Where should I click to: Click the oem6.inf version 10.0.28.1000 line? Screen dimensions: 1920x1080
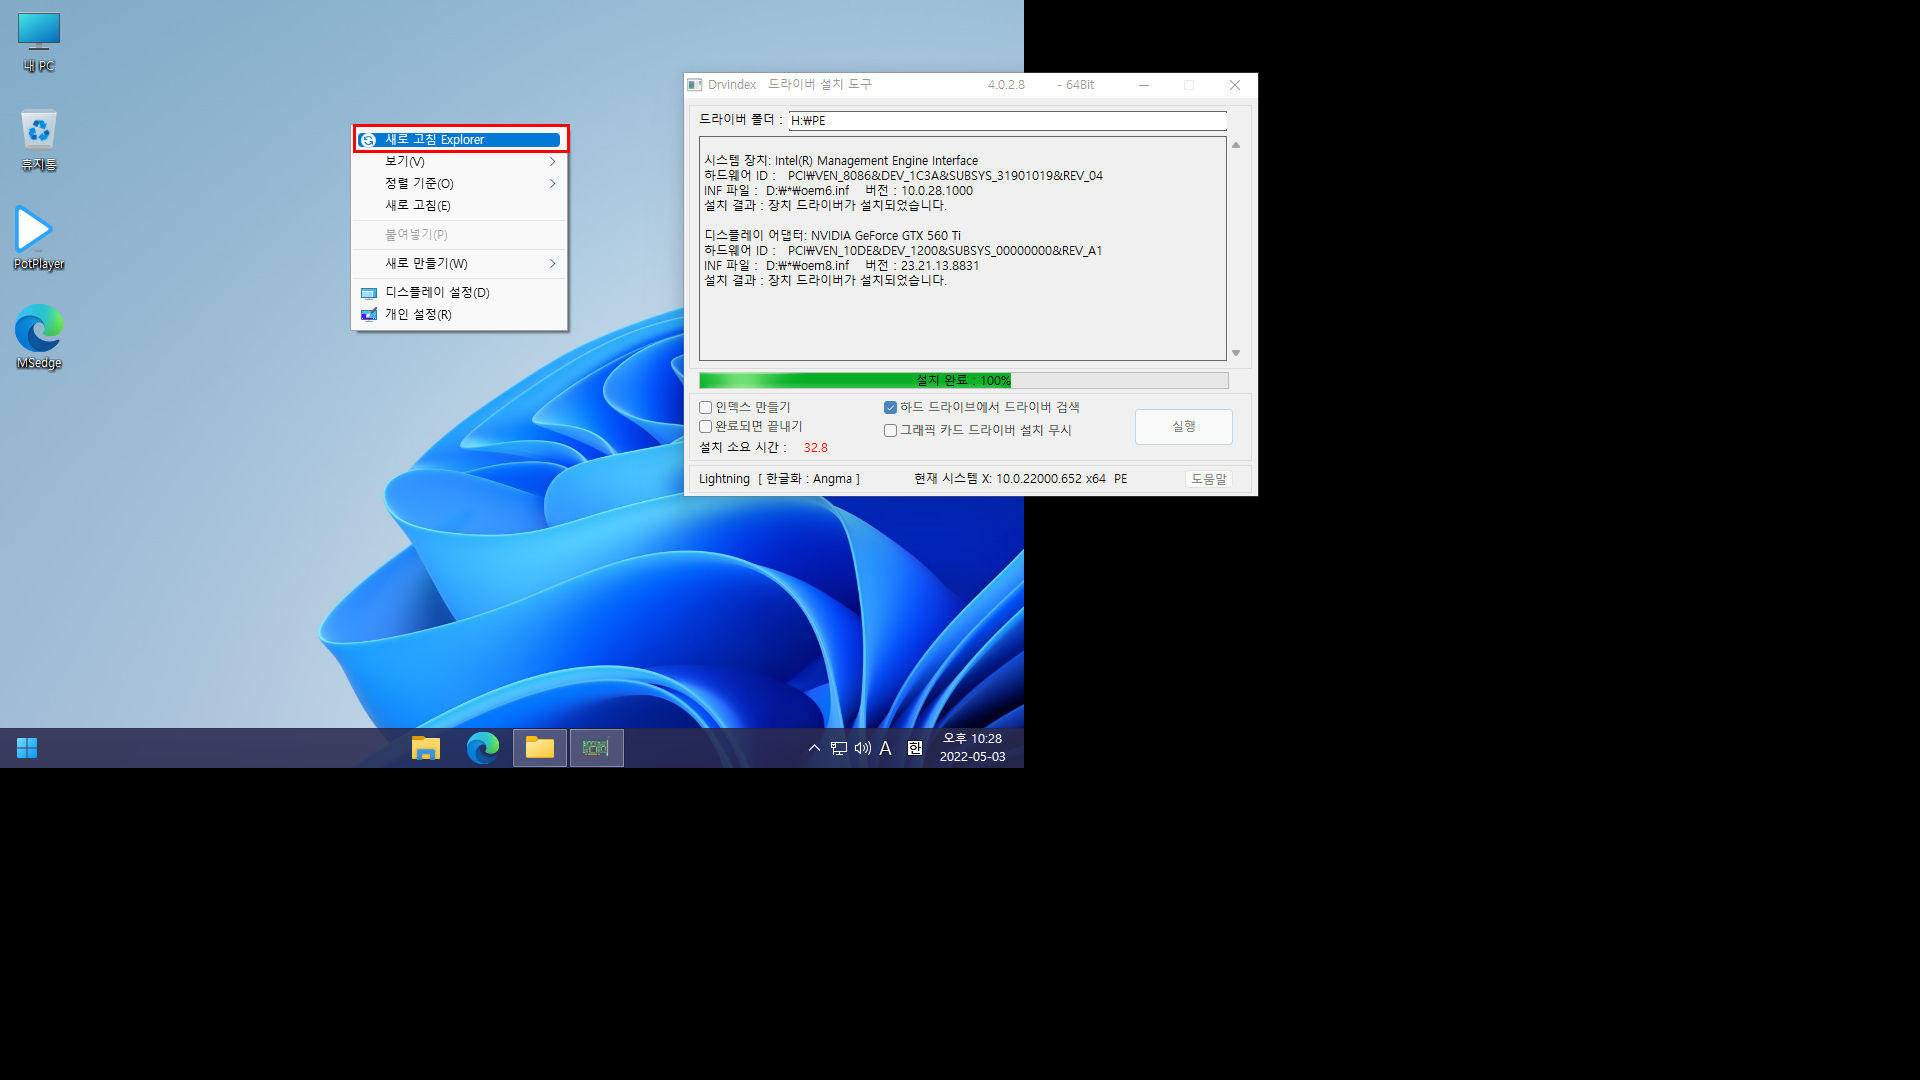click(838, 191)
